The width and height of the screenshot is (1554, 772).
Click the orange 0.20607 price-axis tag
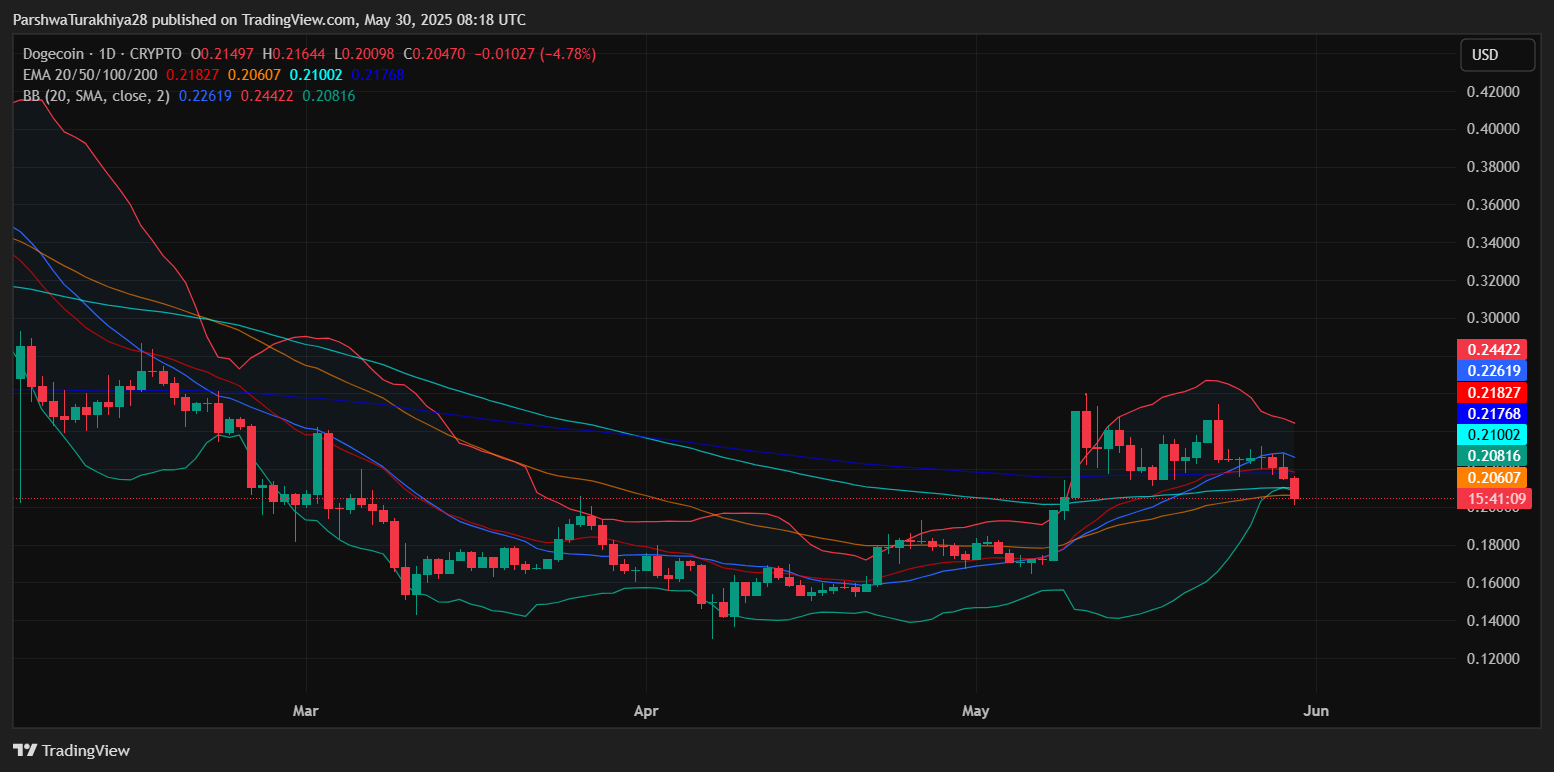[1494, 478]
